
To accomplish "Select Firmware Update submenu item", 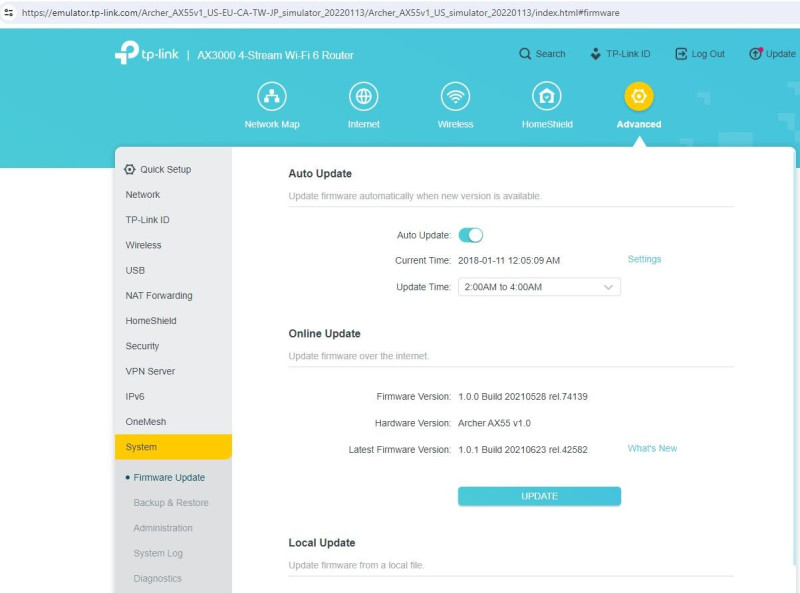I will coord(169,478).
